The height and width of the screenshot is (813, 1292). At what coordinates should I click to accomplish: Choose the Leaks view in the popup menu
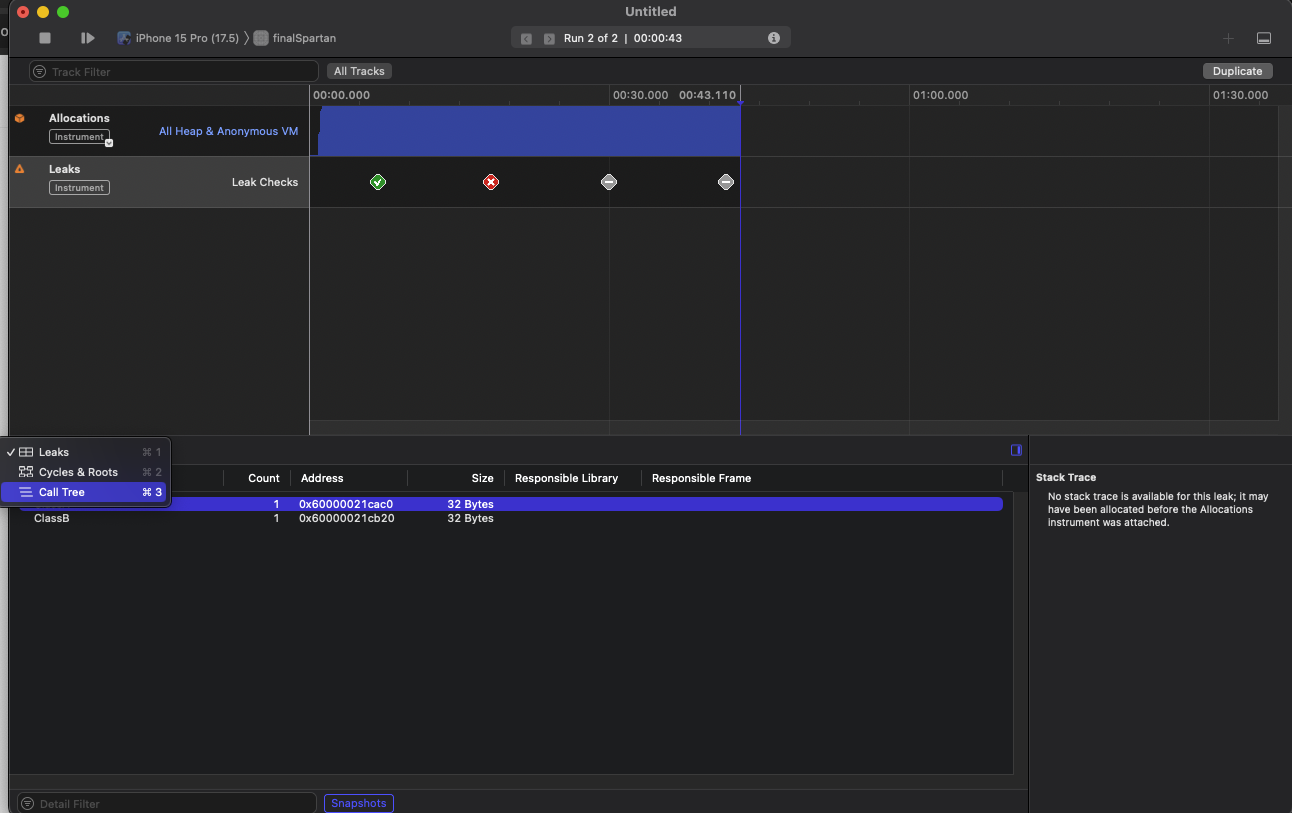tap(86, 452)
